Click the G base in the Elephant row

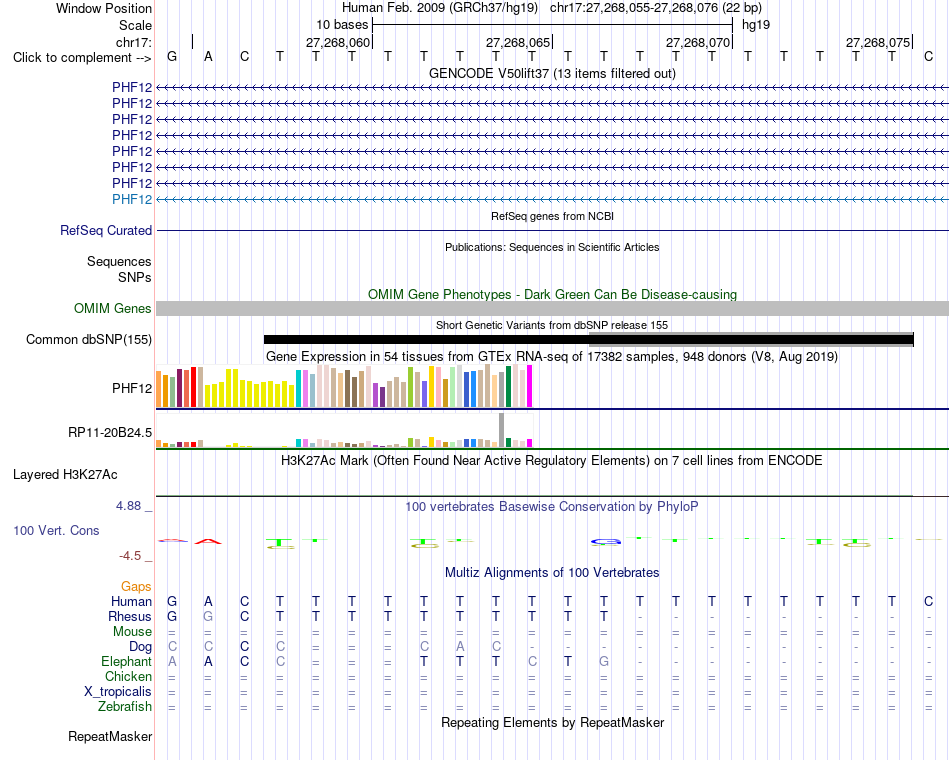[603, 661]
